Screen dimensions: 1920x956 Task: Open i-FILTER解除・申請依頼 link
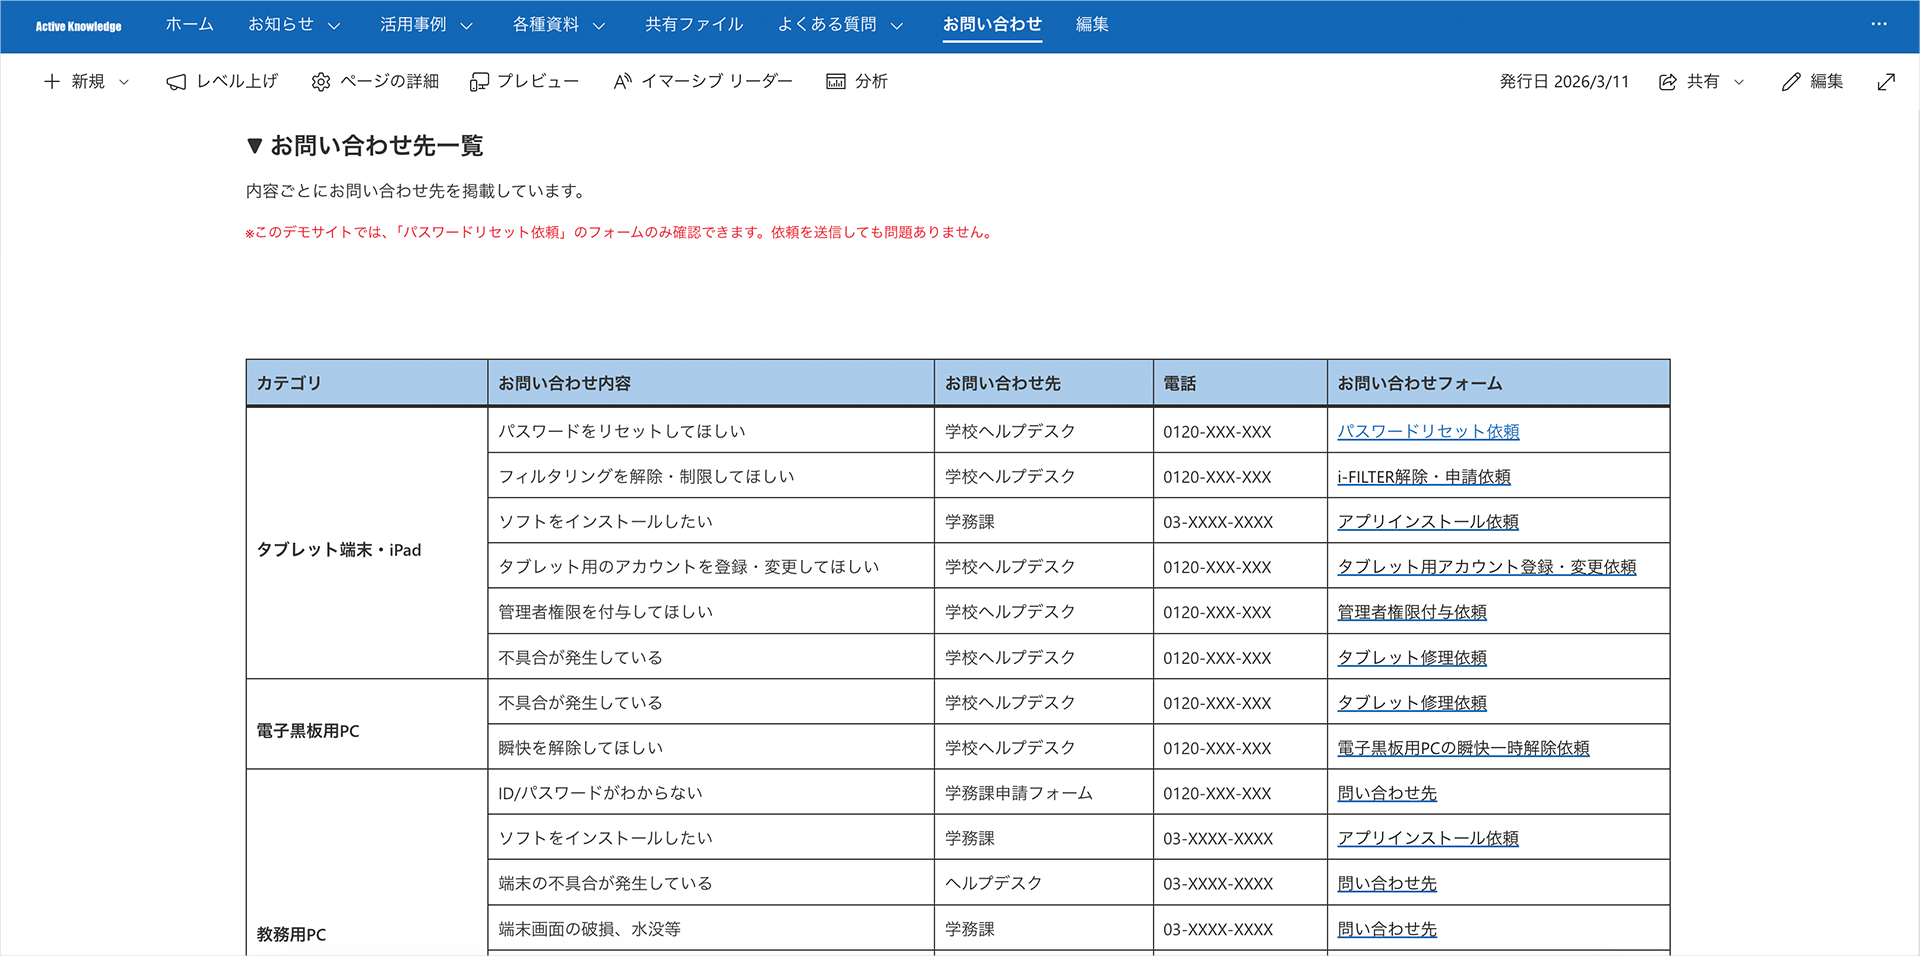(1423, 477)
